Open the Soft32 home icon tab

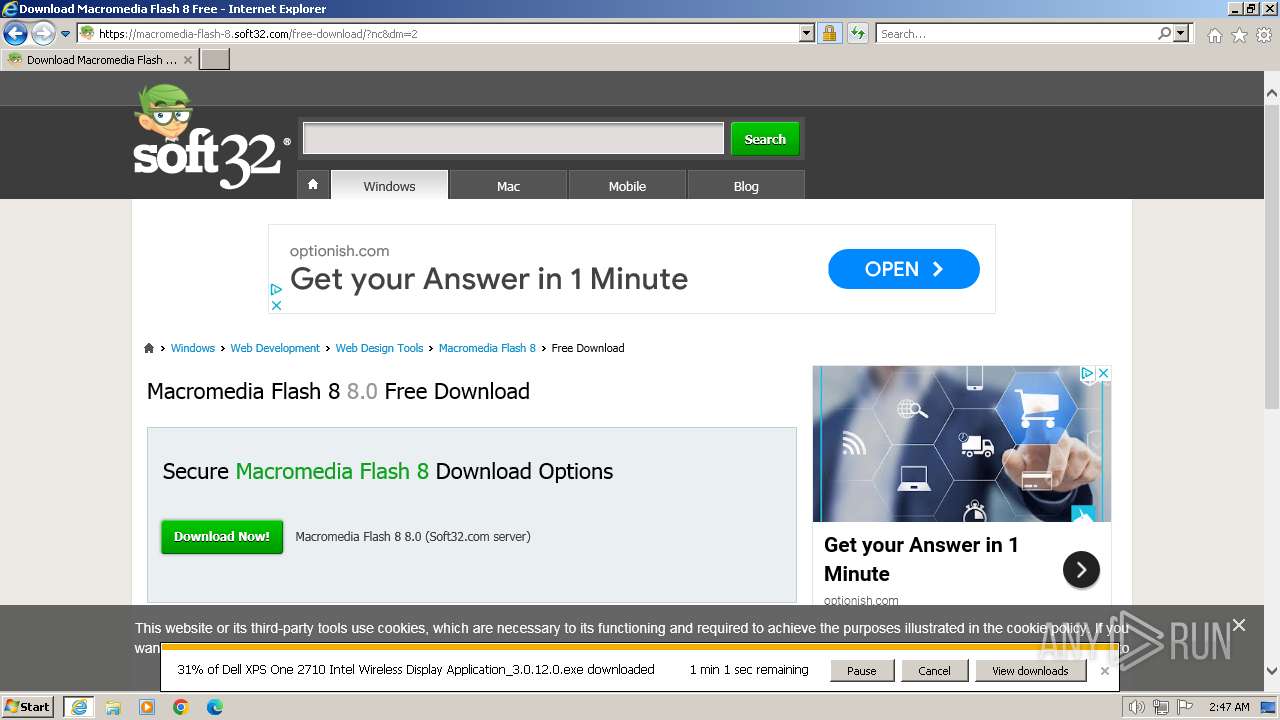pyautogui.click(x=313, y=185)
